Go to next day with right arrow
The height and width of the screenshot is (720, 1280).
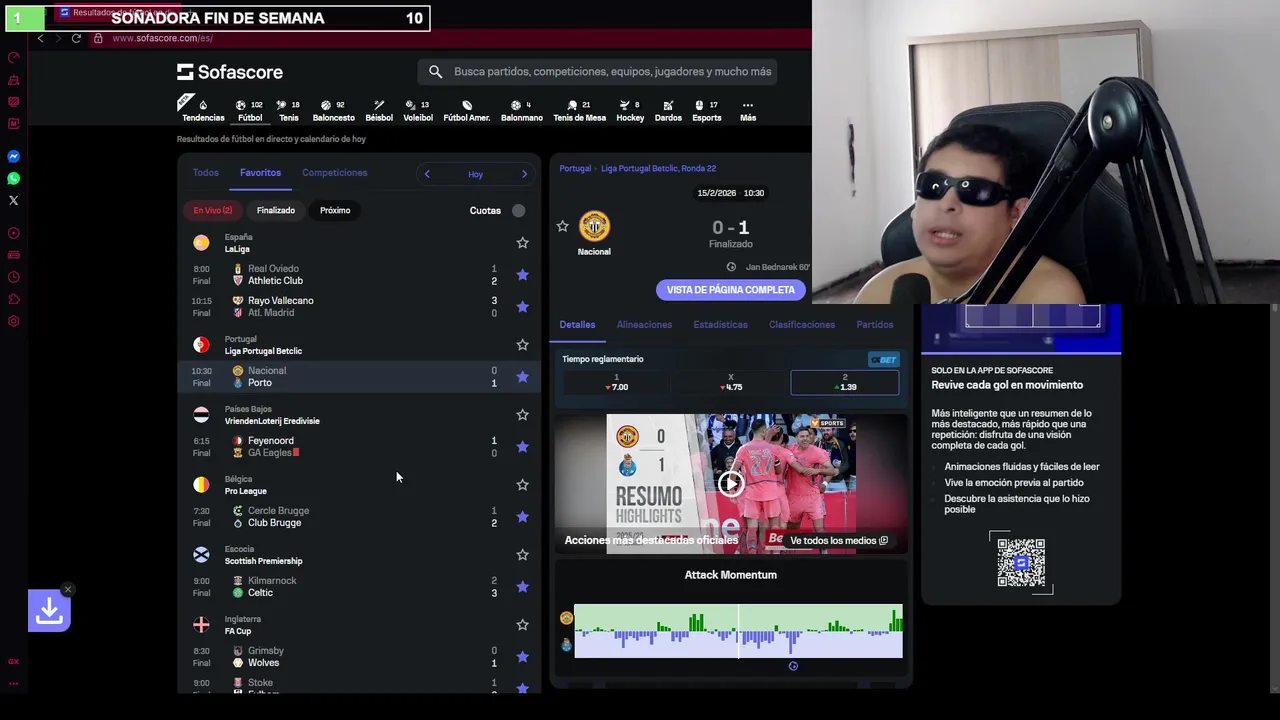[x=524, y=174]
